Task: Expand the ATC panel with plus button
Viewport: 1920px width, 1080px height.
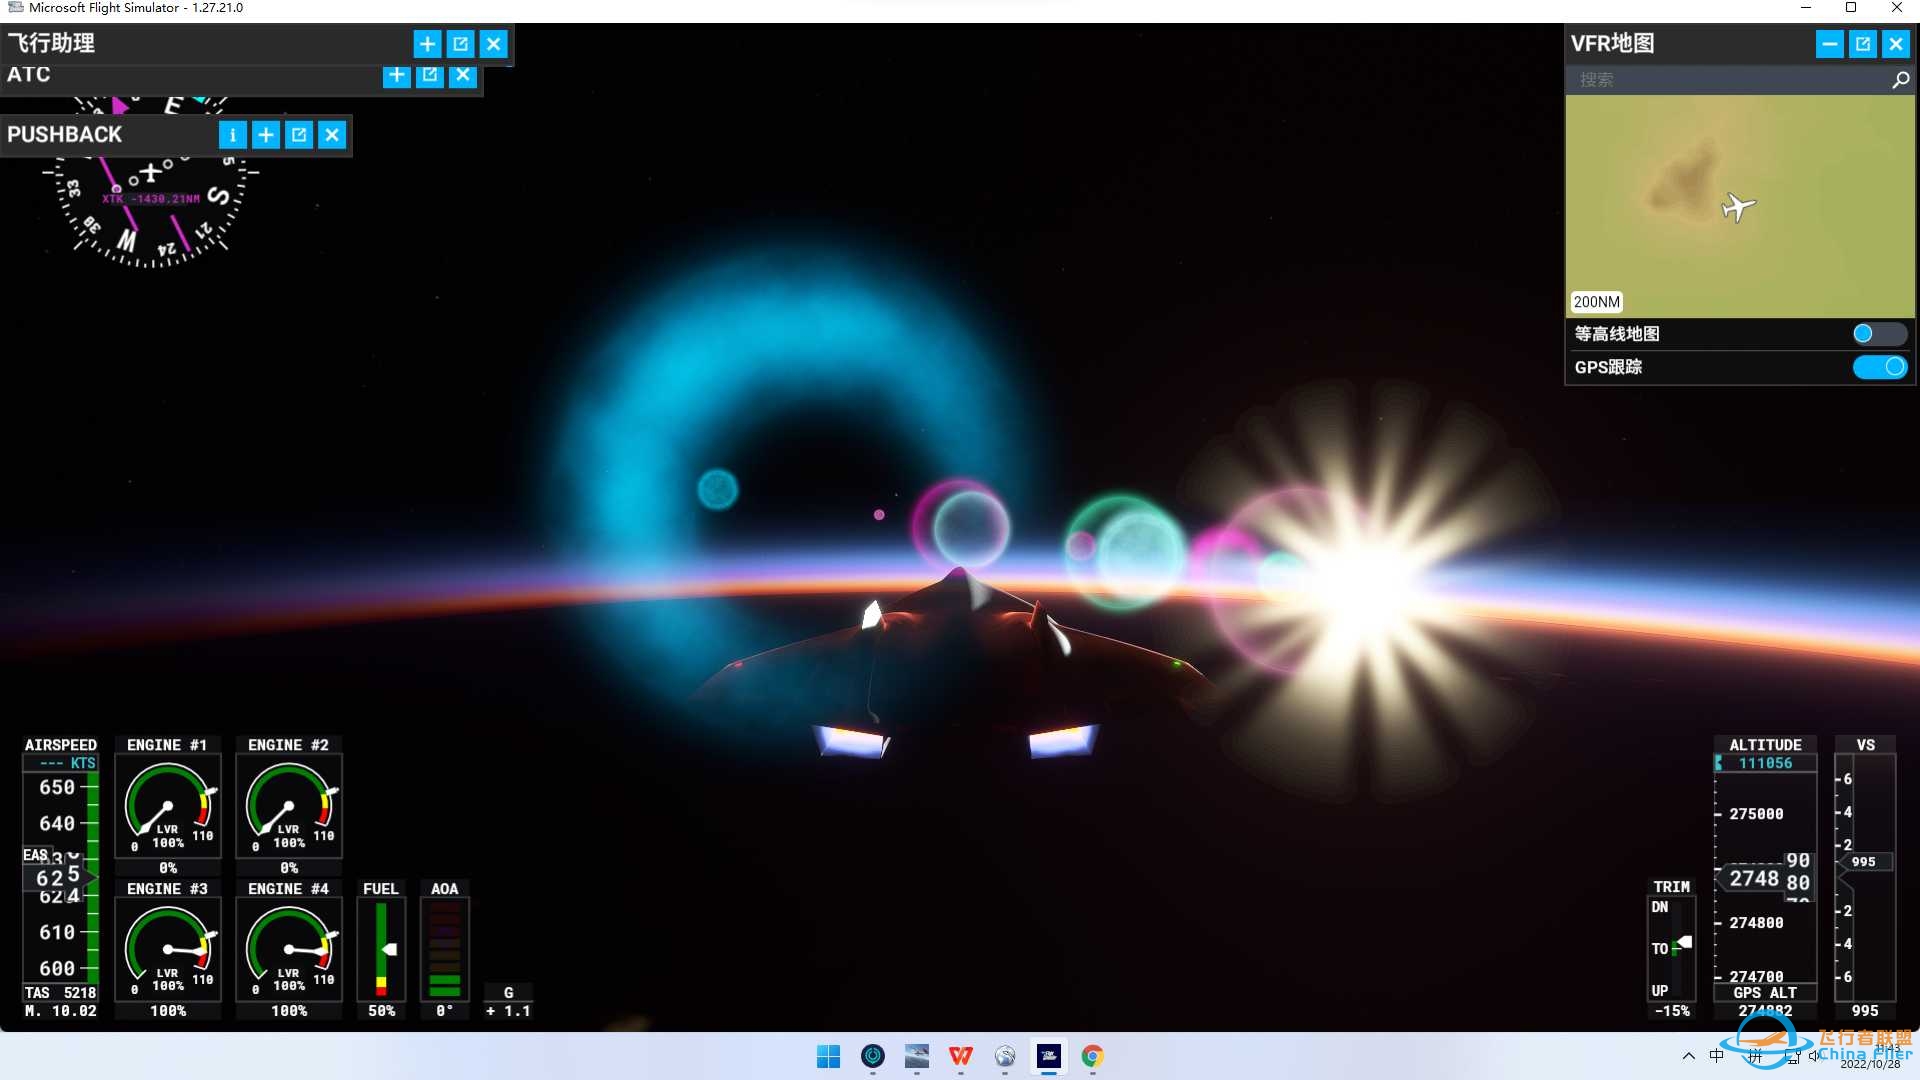Action: click(x=397, y=75)
